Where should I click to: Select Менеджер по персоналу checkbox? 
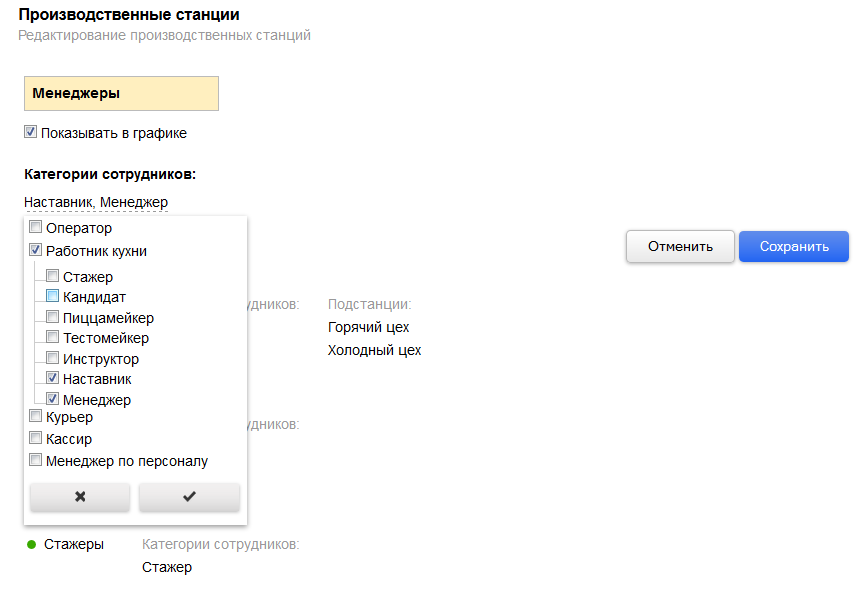tap(36, 460)
